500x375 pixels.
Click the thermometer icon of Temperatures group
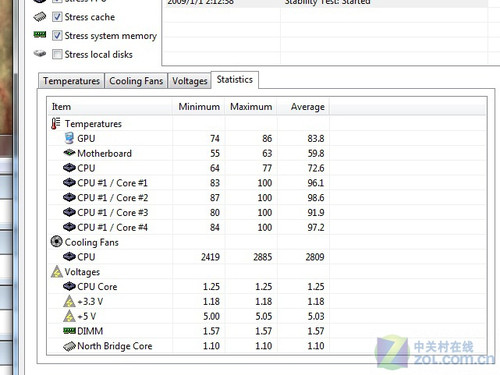point(55,123)
